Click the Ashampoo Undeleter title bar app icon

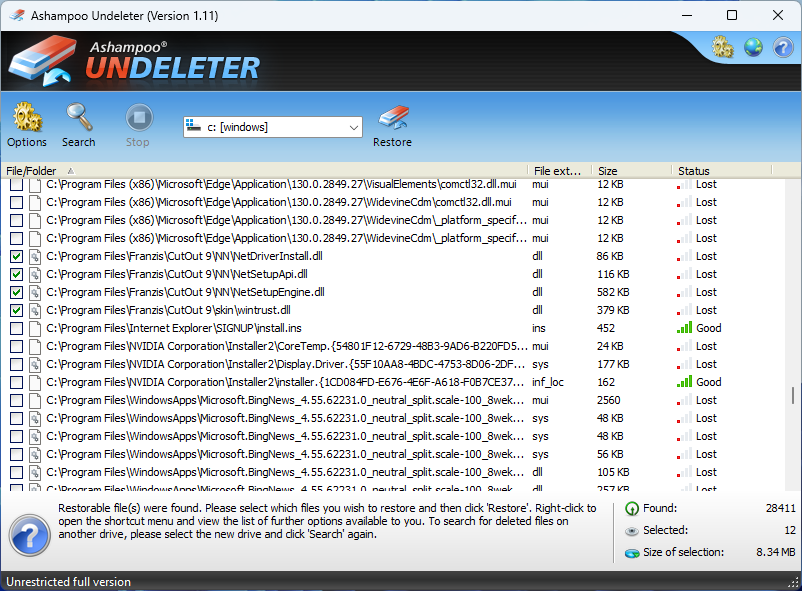coord(17,15)
